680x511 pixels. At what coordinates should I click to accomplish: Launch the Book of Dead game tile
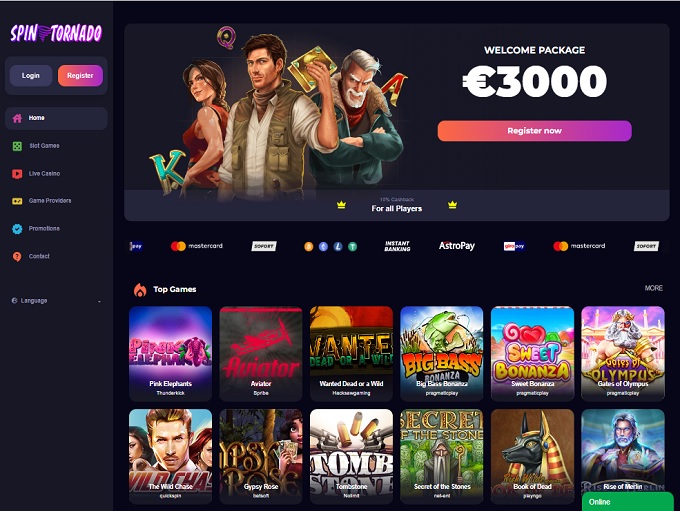[x=532, y=456]
